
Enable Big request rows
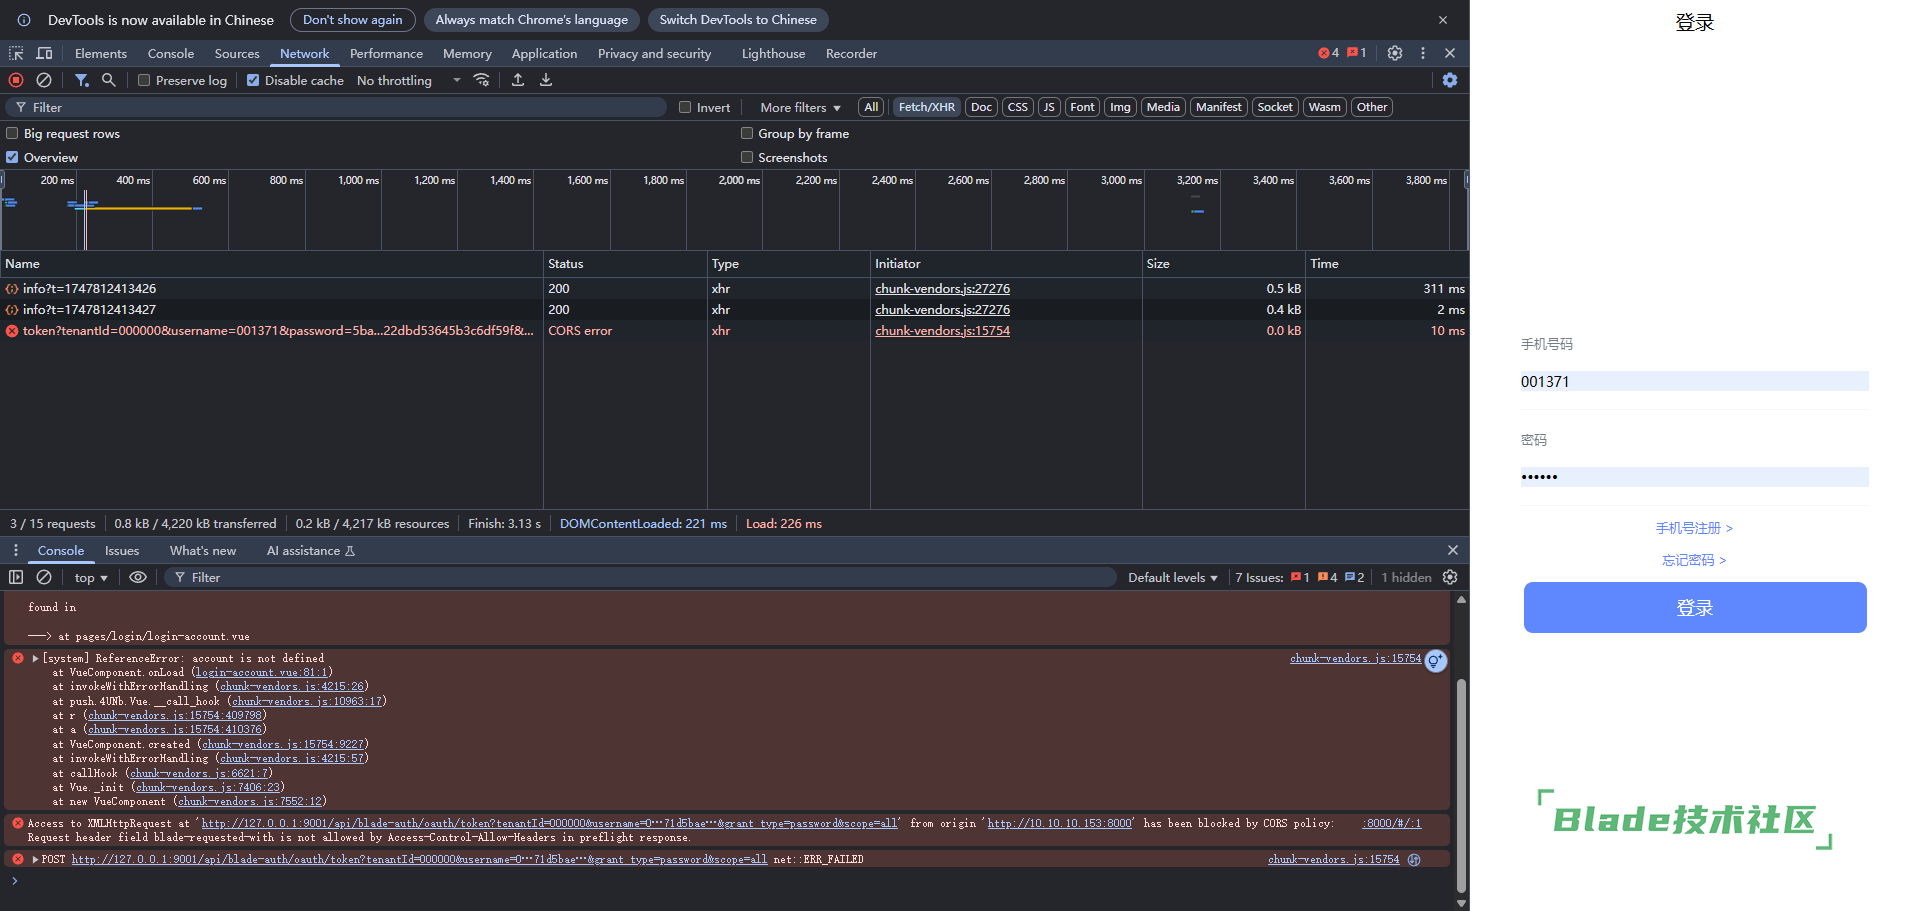point(12,133)
